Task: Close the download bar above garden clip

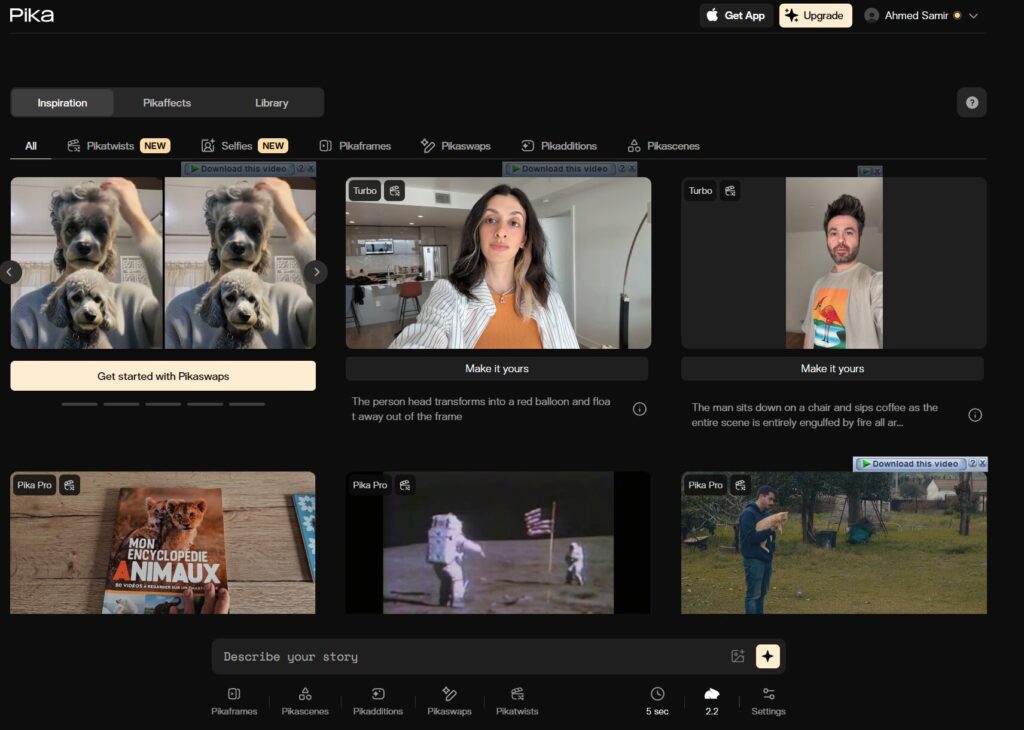Action: pyautogui.click(x=982, y=464)
